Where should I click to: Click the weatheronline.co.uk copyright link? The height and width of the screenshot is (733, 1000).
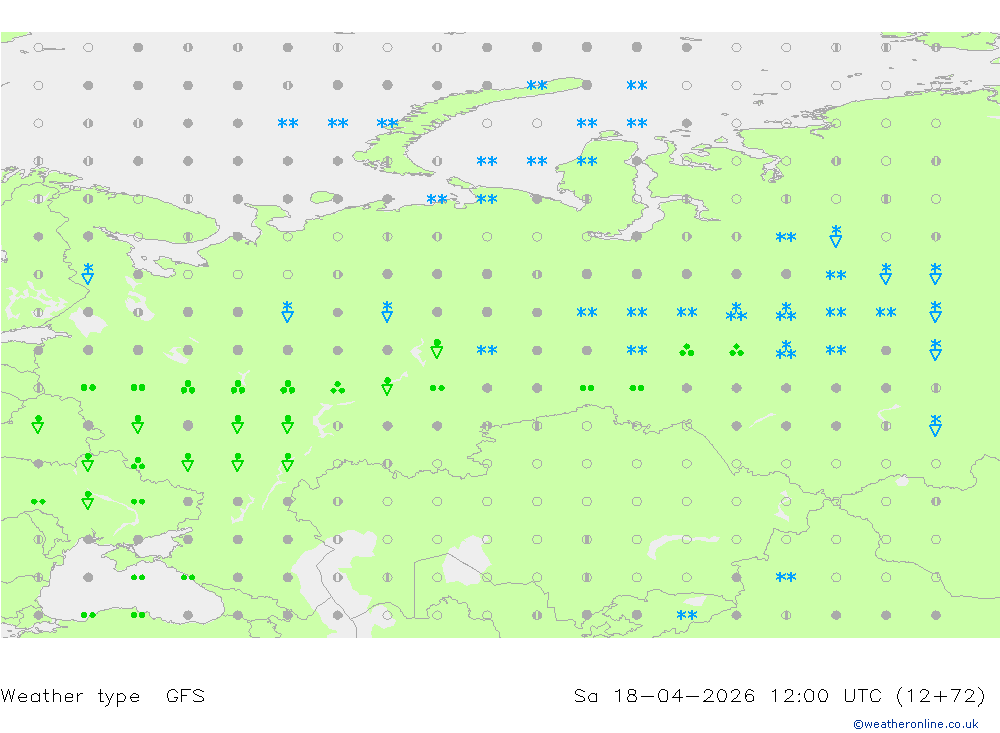tap(915, 724)
